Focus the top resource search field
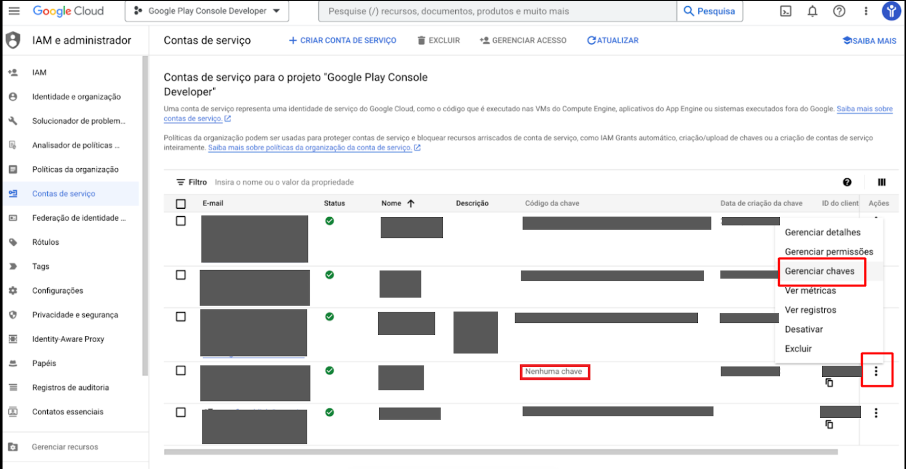 497,11
